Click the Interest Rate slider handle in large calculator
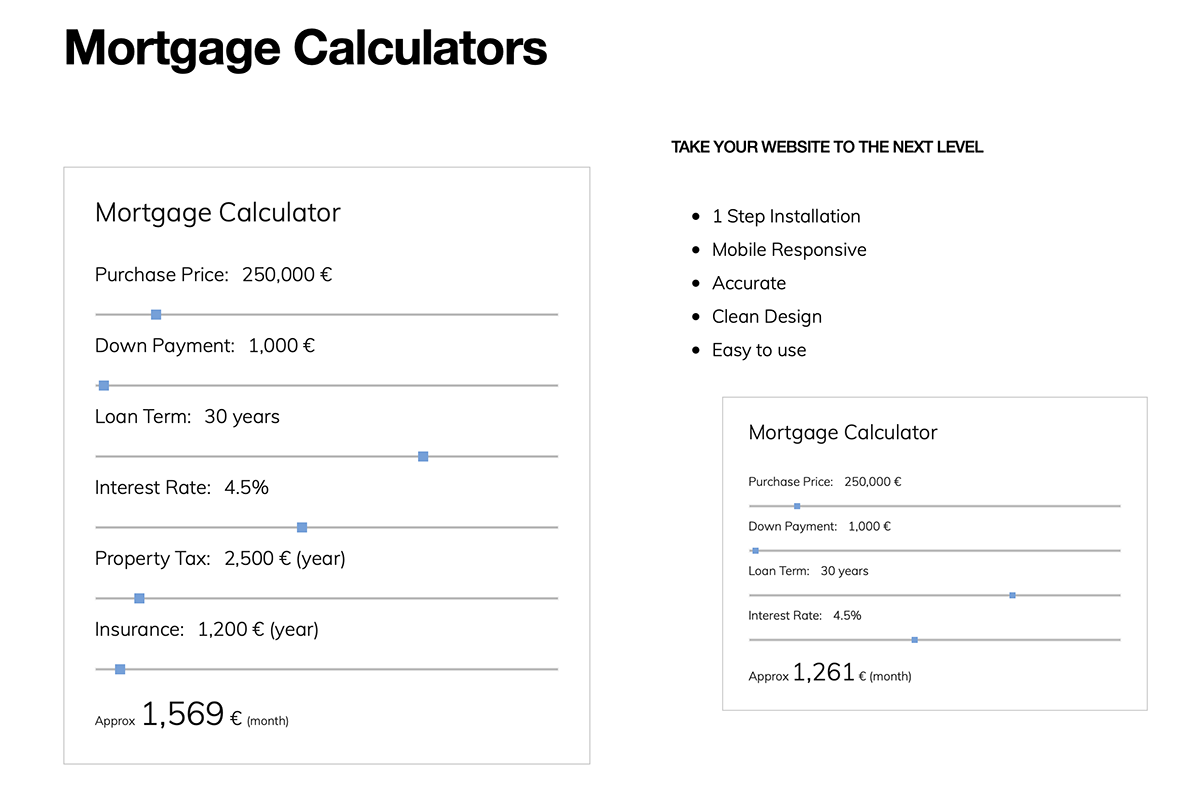The width and height of the screenshot is (1200, 800). 302,527
